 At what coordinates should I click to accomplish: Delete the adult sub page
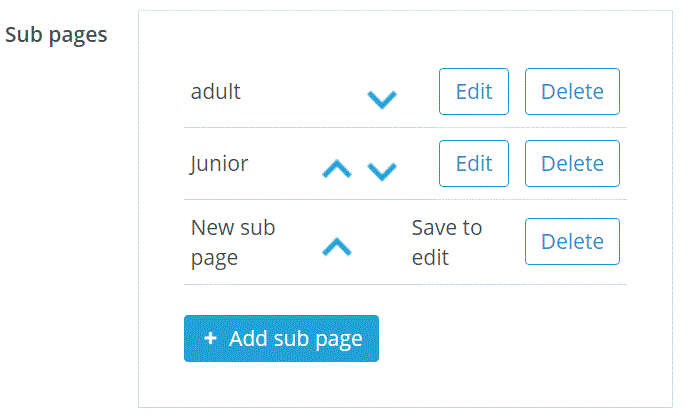[572, 92]
